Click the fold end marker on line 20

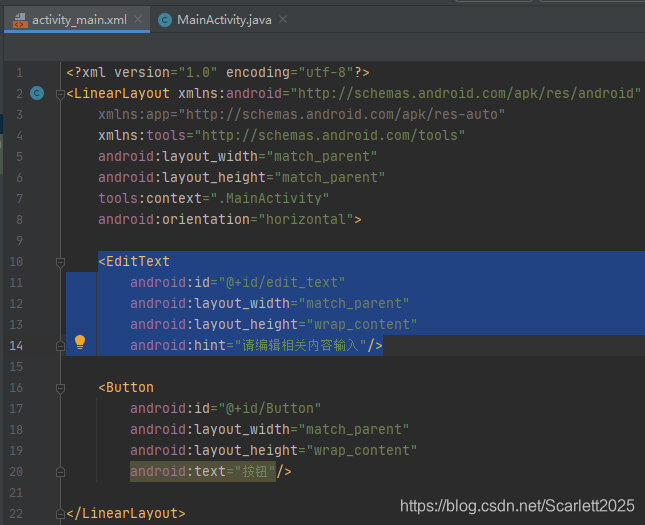pos(60,472)
